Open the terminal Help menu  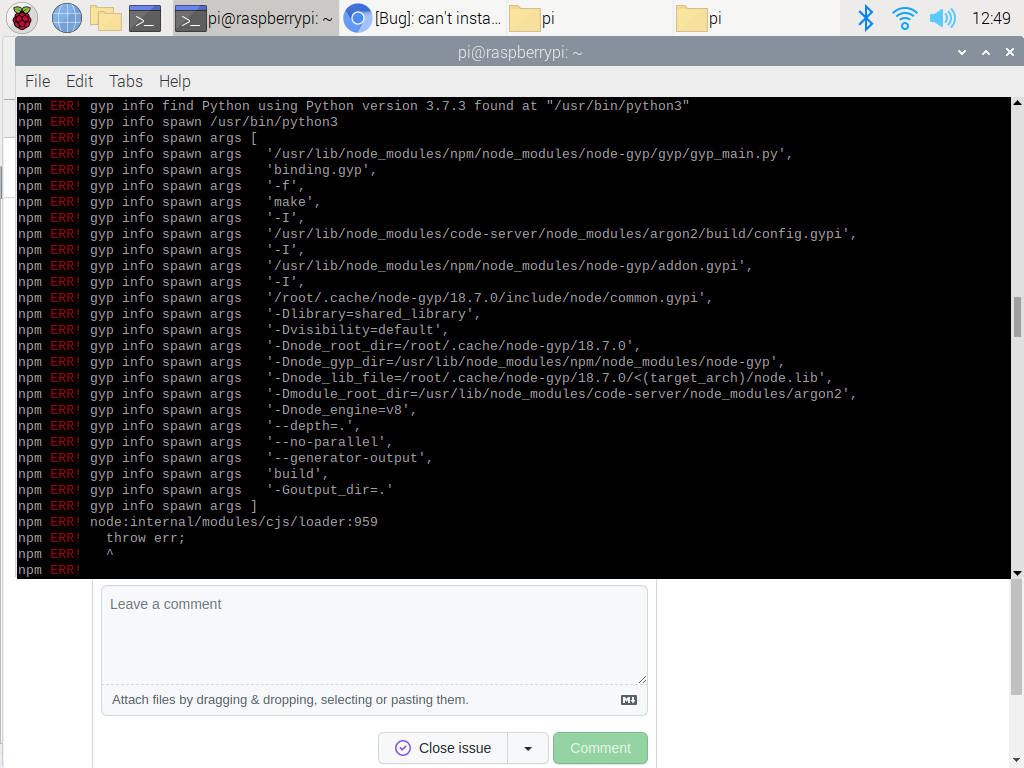click(x=174, y=81)
